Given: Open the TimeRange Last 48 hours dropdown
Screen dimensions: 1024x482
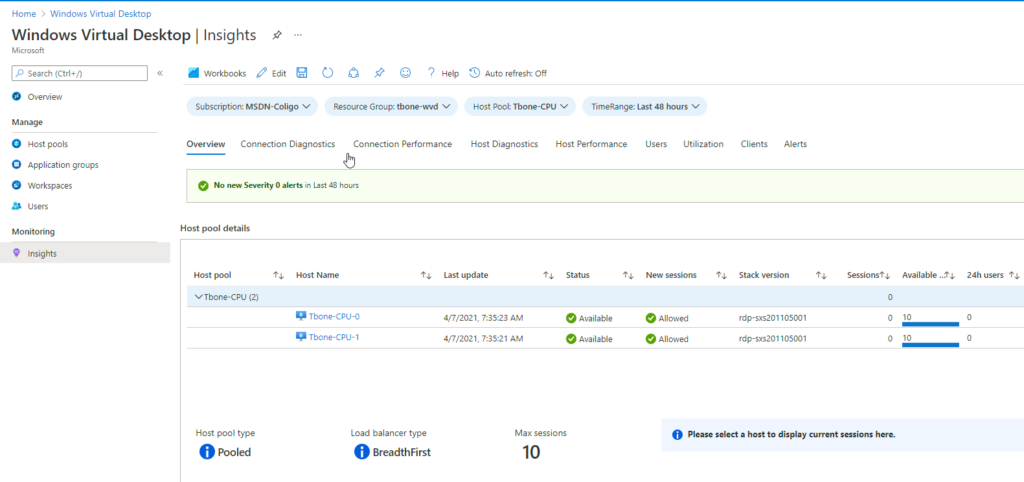Looking at the screenshot, I should (x=645, y=106).
